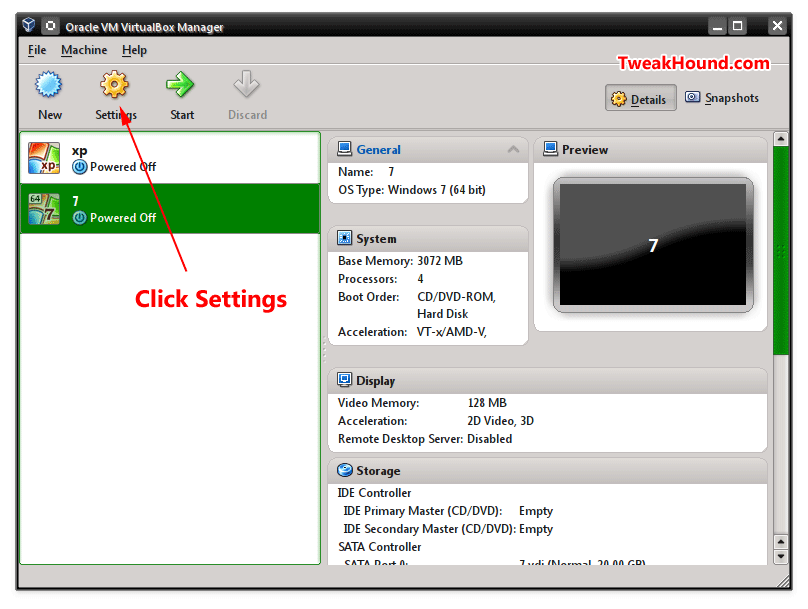This screenshot has width=808, height=609.
Task: Click the New virtual machine icon
Action: point(49,84)
